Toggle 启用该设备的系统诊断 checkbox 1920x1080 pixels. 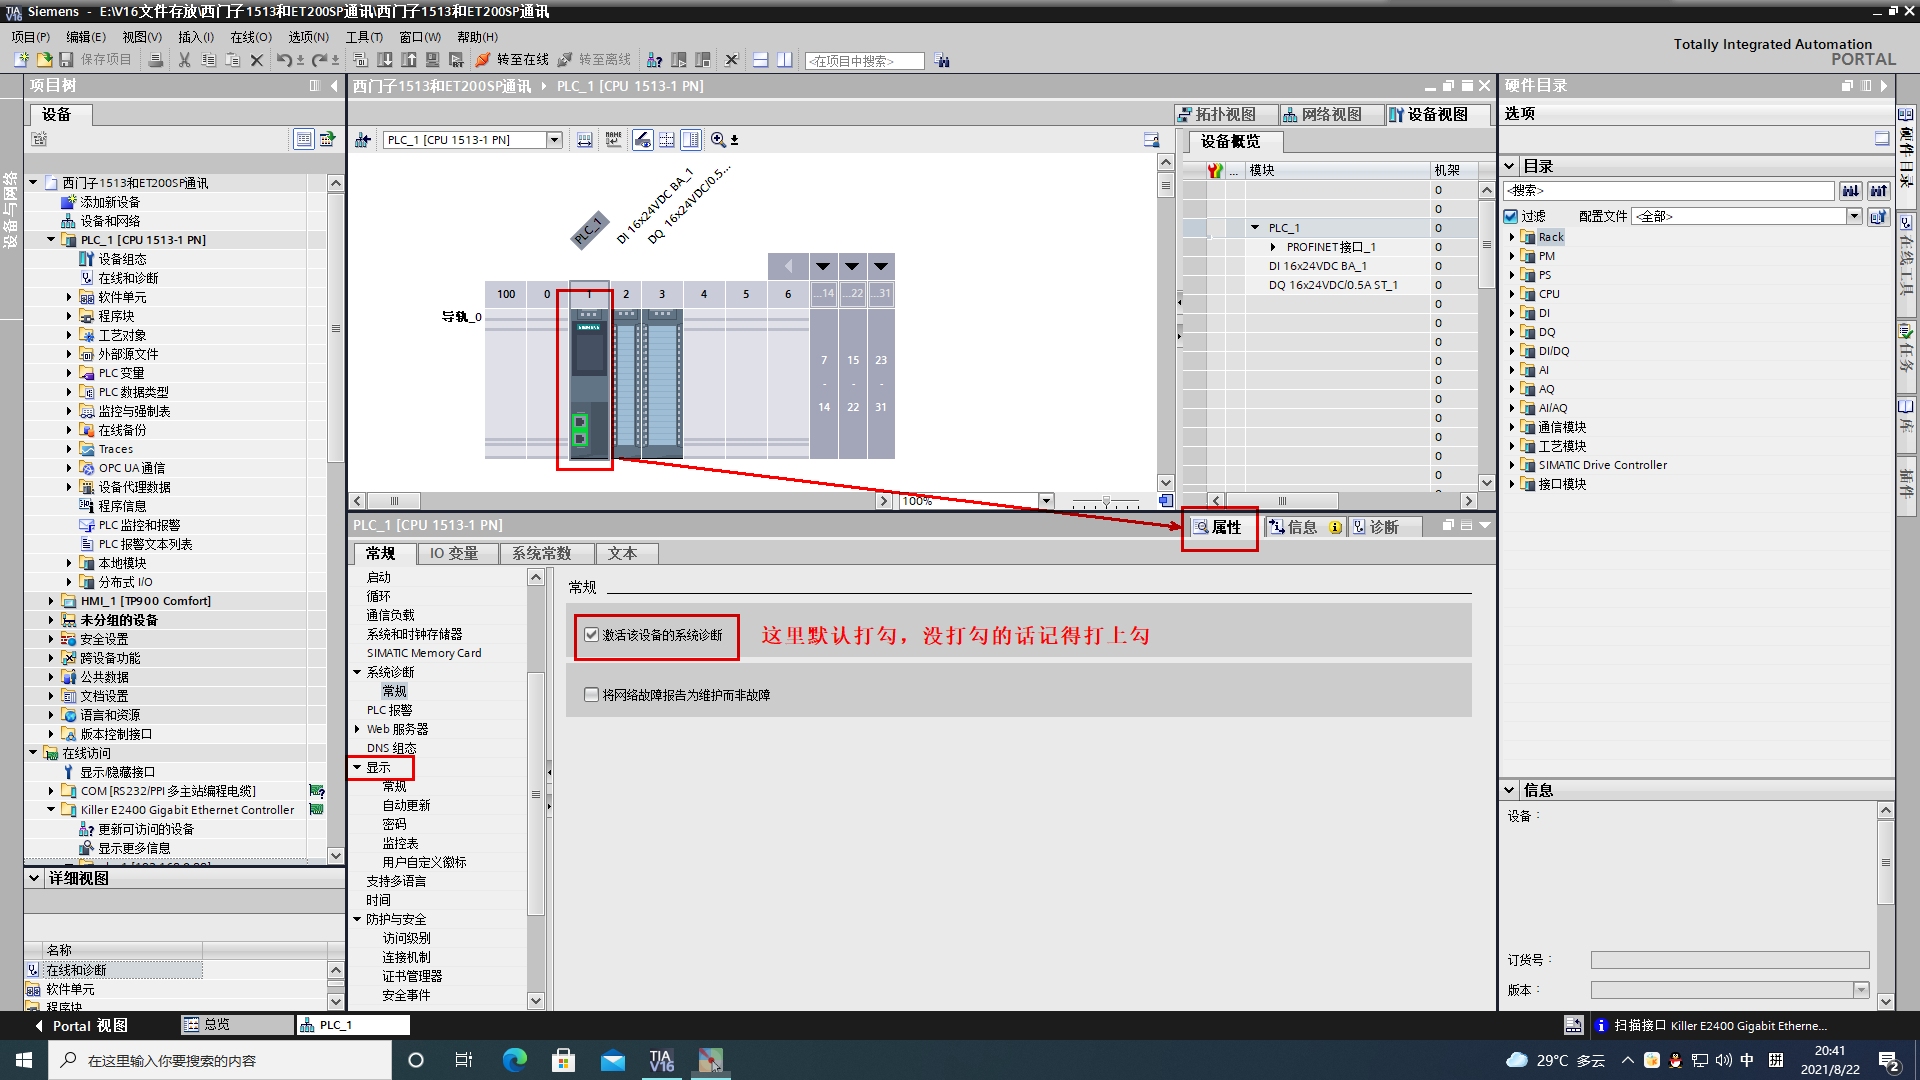click(x=591, y=634)
